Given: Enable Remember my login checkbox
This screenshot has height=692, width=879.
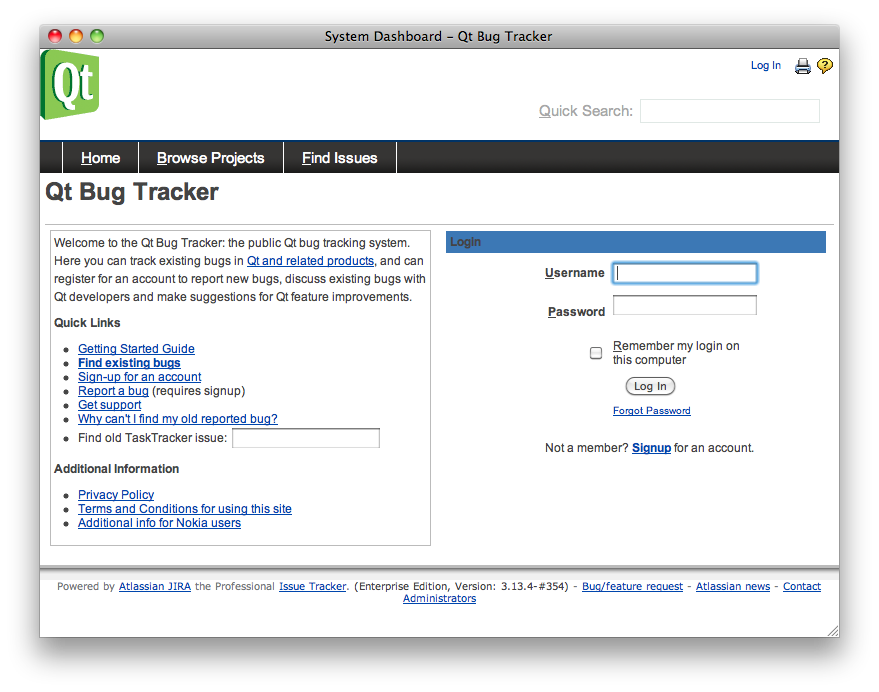Looking at the screenshot, I should tap(596, 353).
